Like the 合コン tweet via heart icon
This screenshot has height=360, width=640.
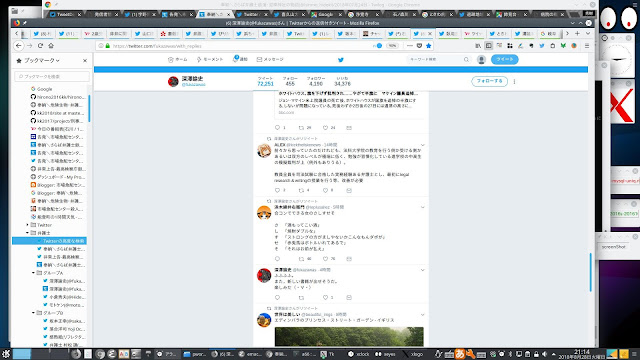pyautogui.click(x=325, y=259)
